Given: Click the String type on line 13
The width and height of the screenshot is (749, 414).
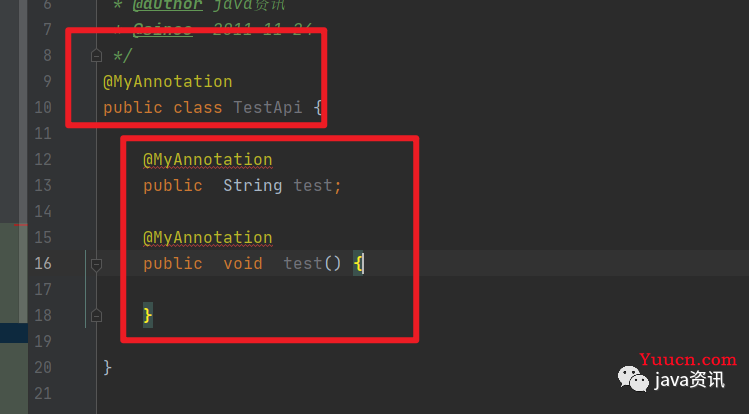Looking at the screenshot, I should (x=253, y=185).
